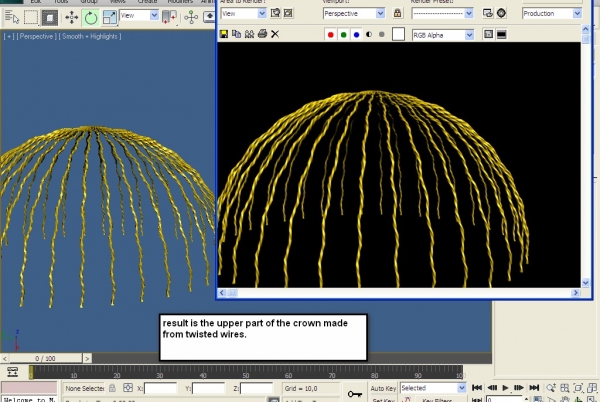Click X coordinate input field

tap(160, 389)
